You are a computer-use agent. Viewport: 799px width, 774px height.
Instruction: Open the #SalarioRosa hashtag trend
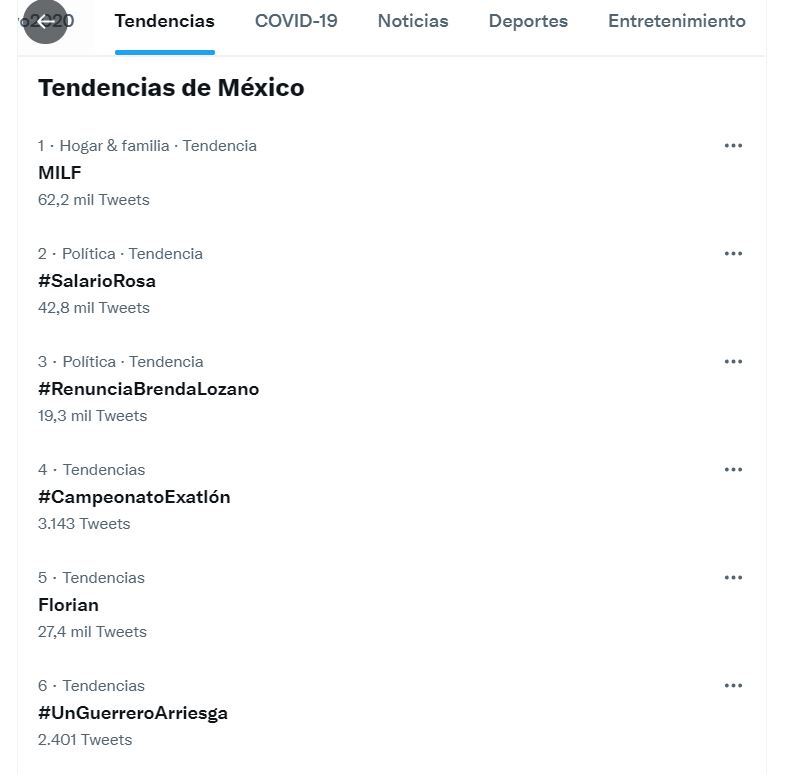click(x=97, y=281)
